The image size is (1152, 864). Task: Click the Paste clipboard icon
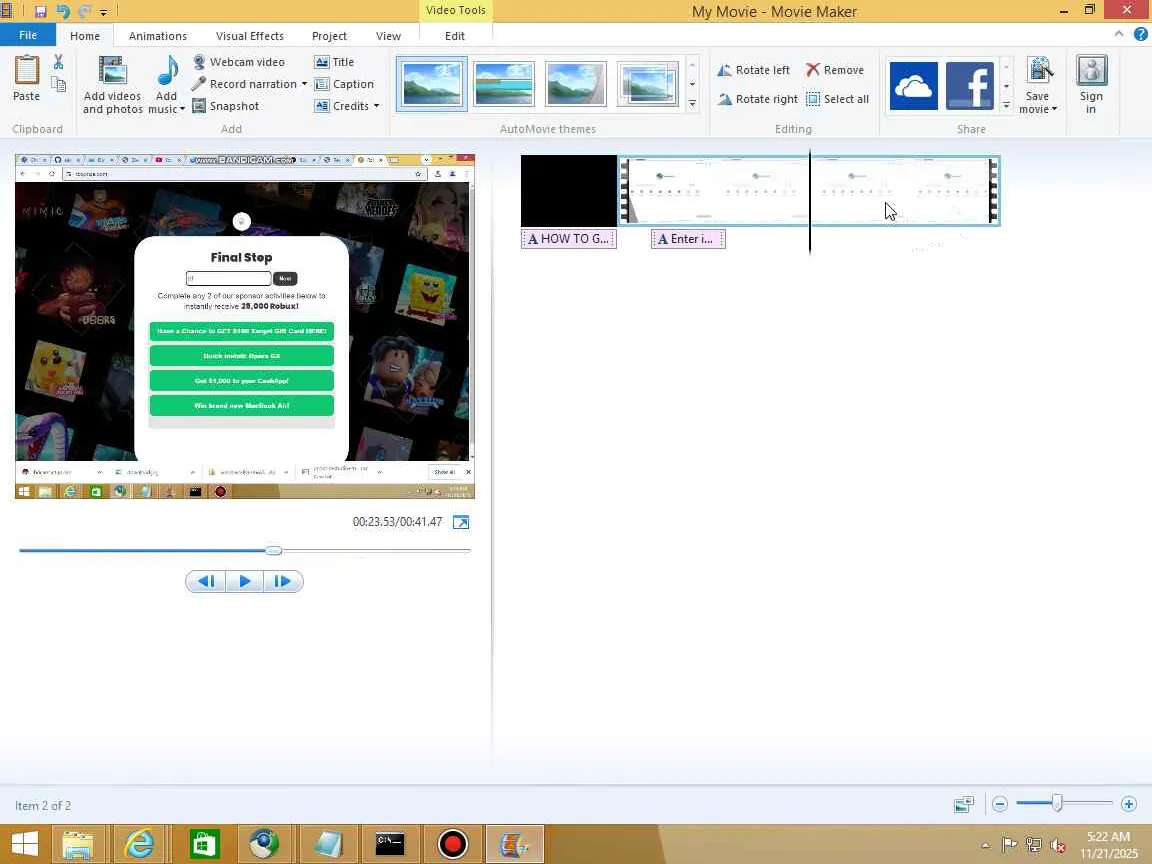coord(26,71)
